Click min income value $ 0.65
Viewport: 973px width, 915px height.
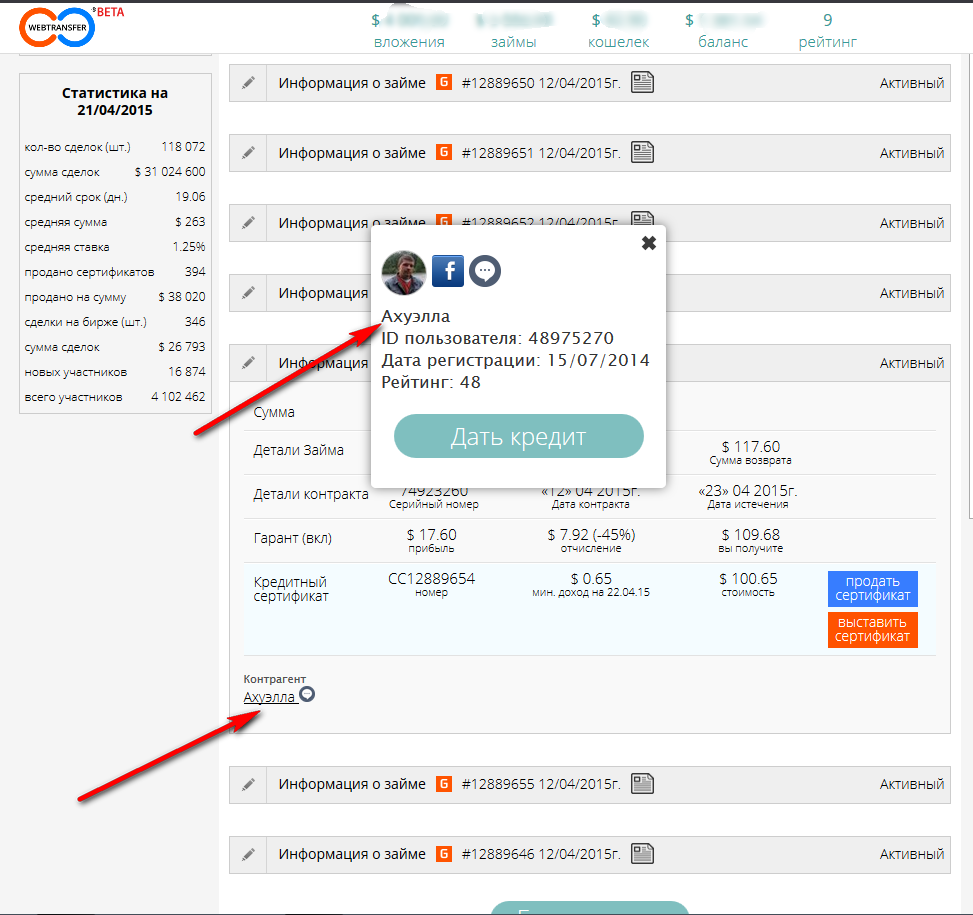pyautogui.click(x=591, y=579)
